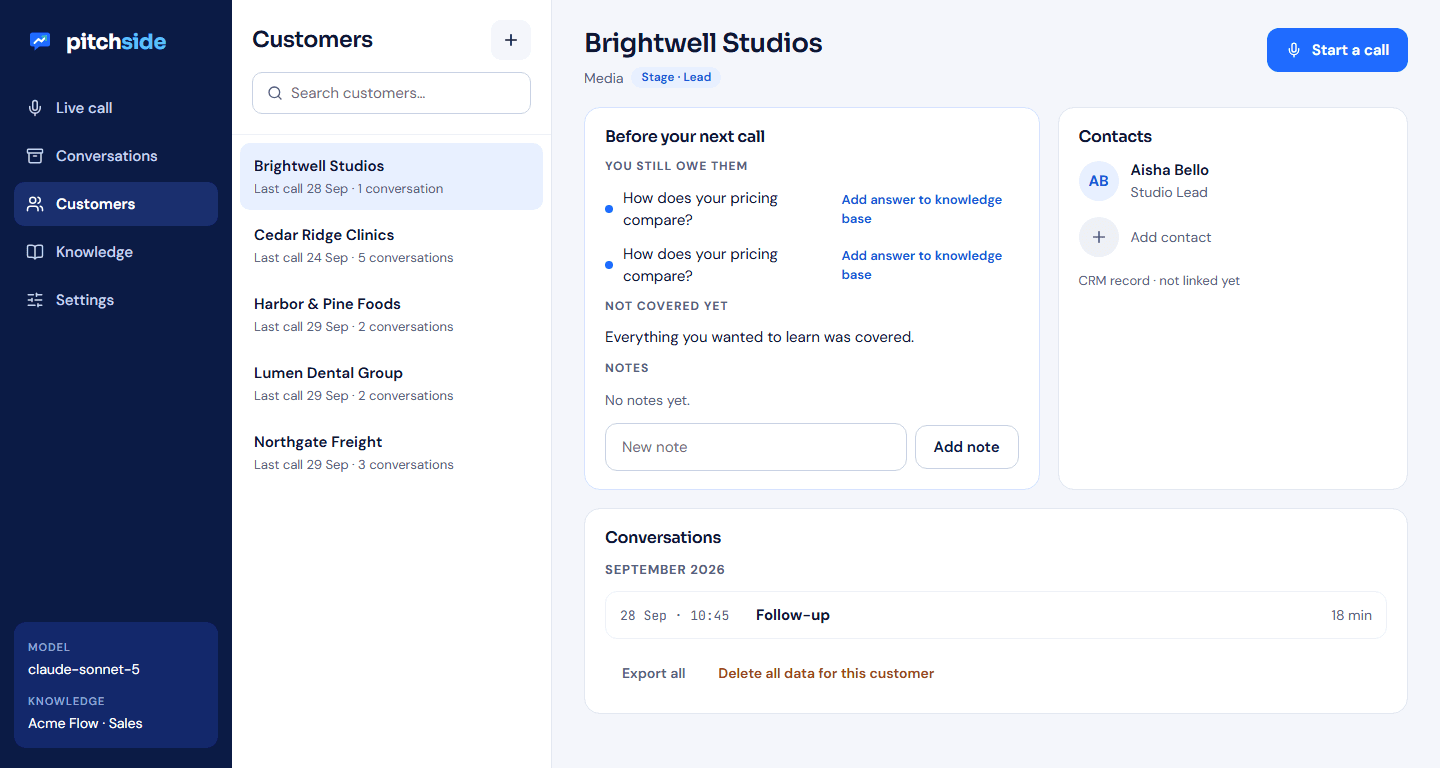This screenshot has height=768, width=1440.
Task: Open the Live call page
Action: pyautogui.click(x=116, y=108)
